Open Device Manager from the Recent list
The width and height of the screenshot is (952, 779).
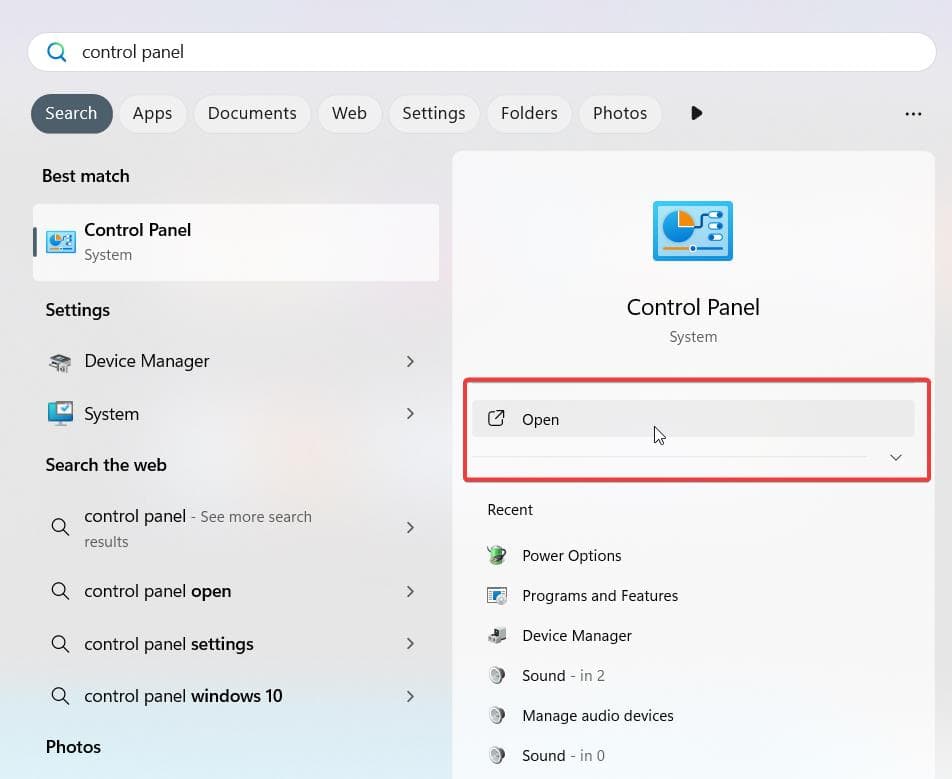(x=693, y=636)
